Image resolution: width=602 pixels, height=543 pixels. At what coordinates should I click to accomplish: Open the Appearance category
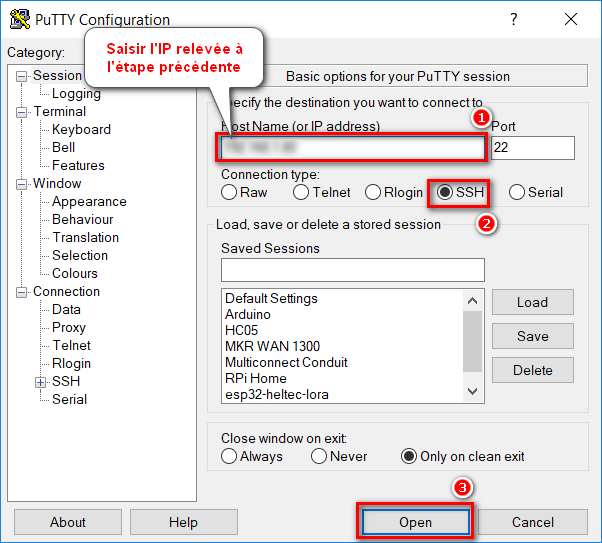(x=89, y=202)
